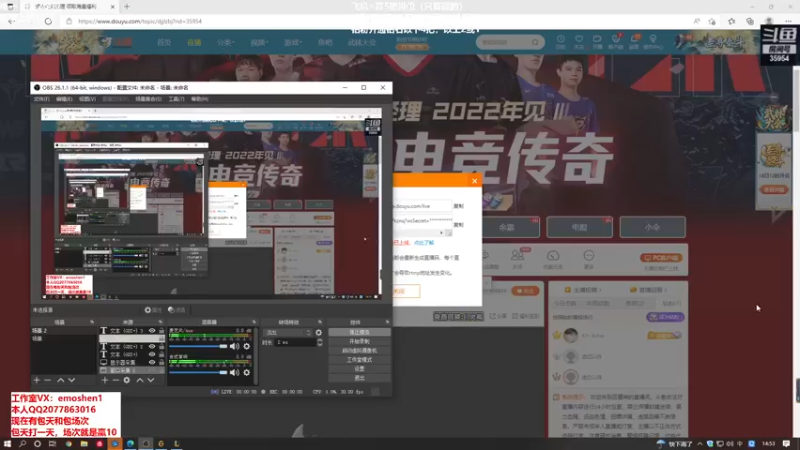Open Windows taskbar search
Viewport: 800px width, 450px height.
(22, 444)
